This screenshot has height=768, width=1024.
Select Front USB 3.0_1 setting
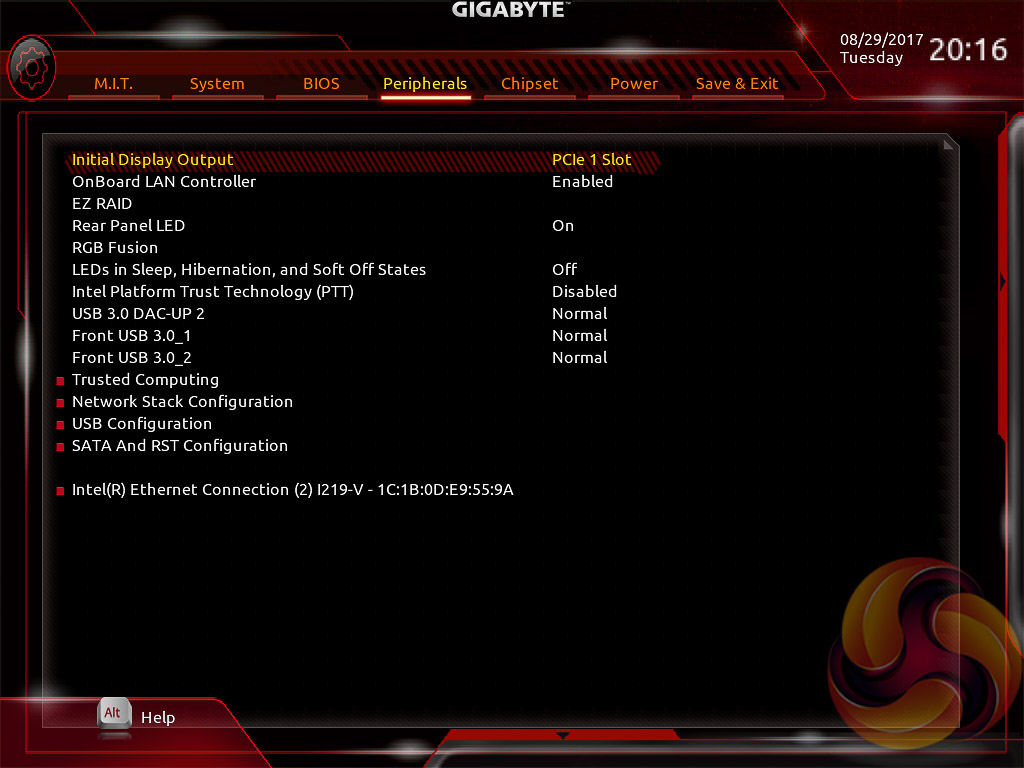(x=131, y=336)
